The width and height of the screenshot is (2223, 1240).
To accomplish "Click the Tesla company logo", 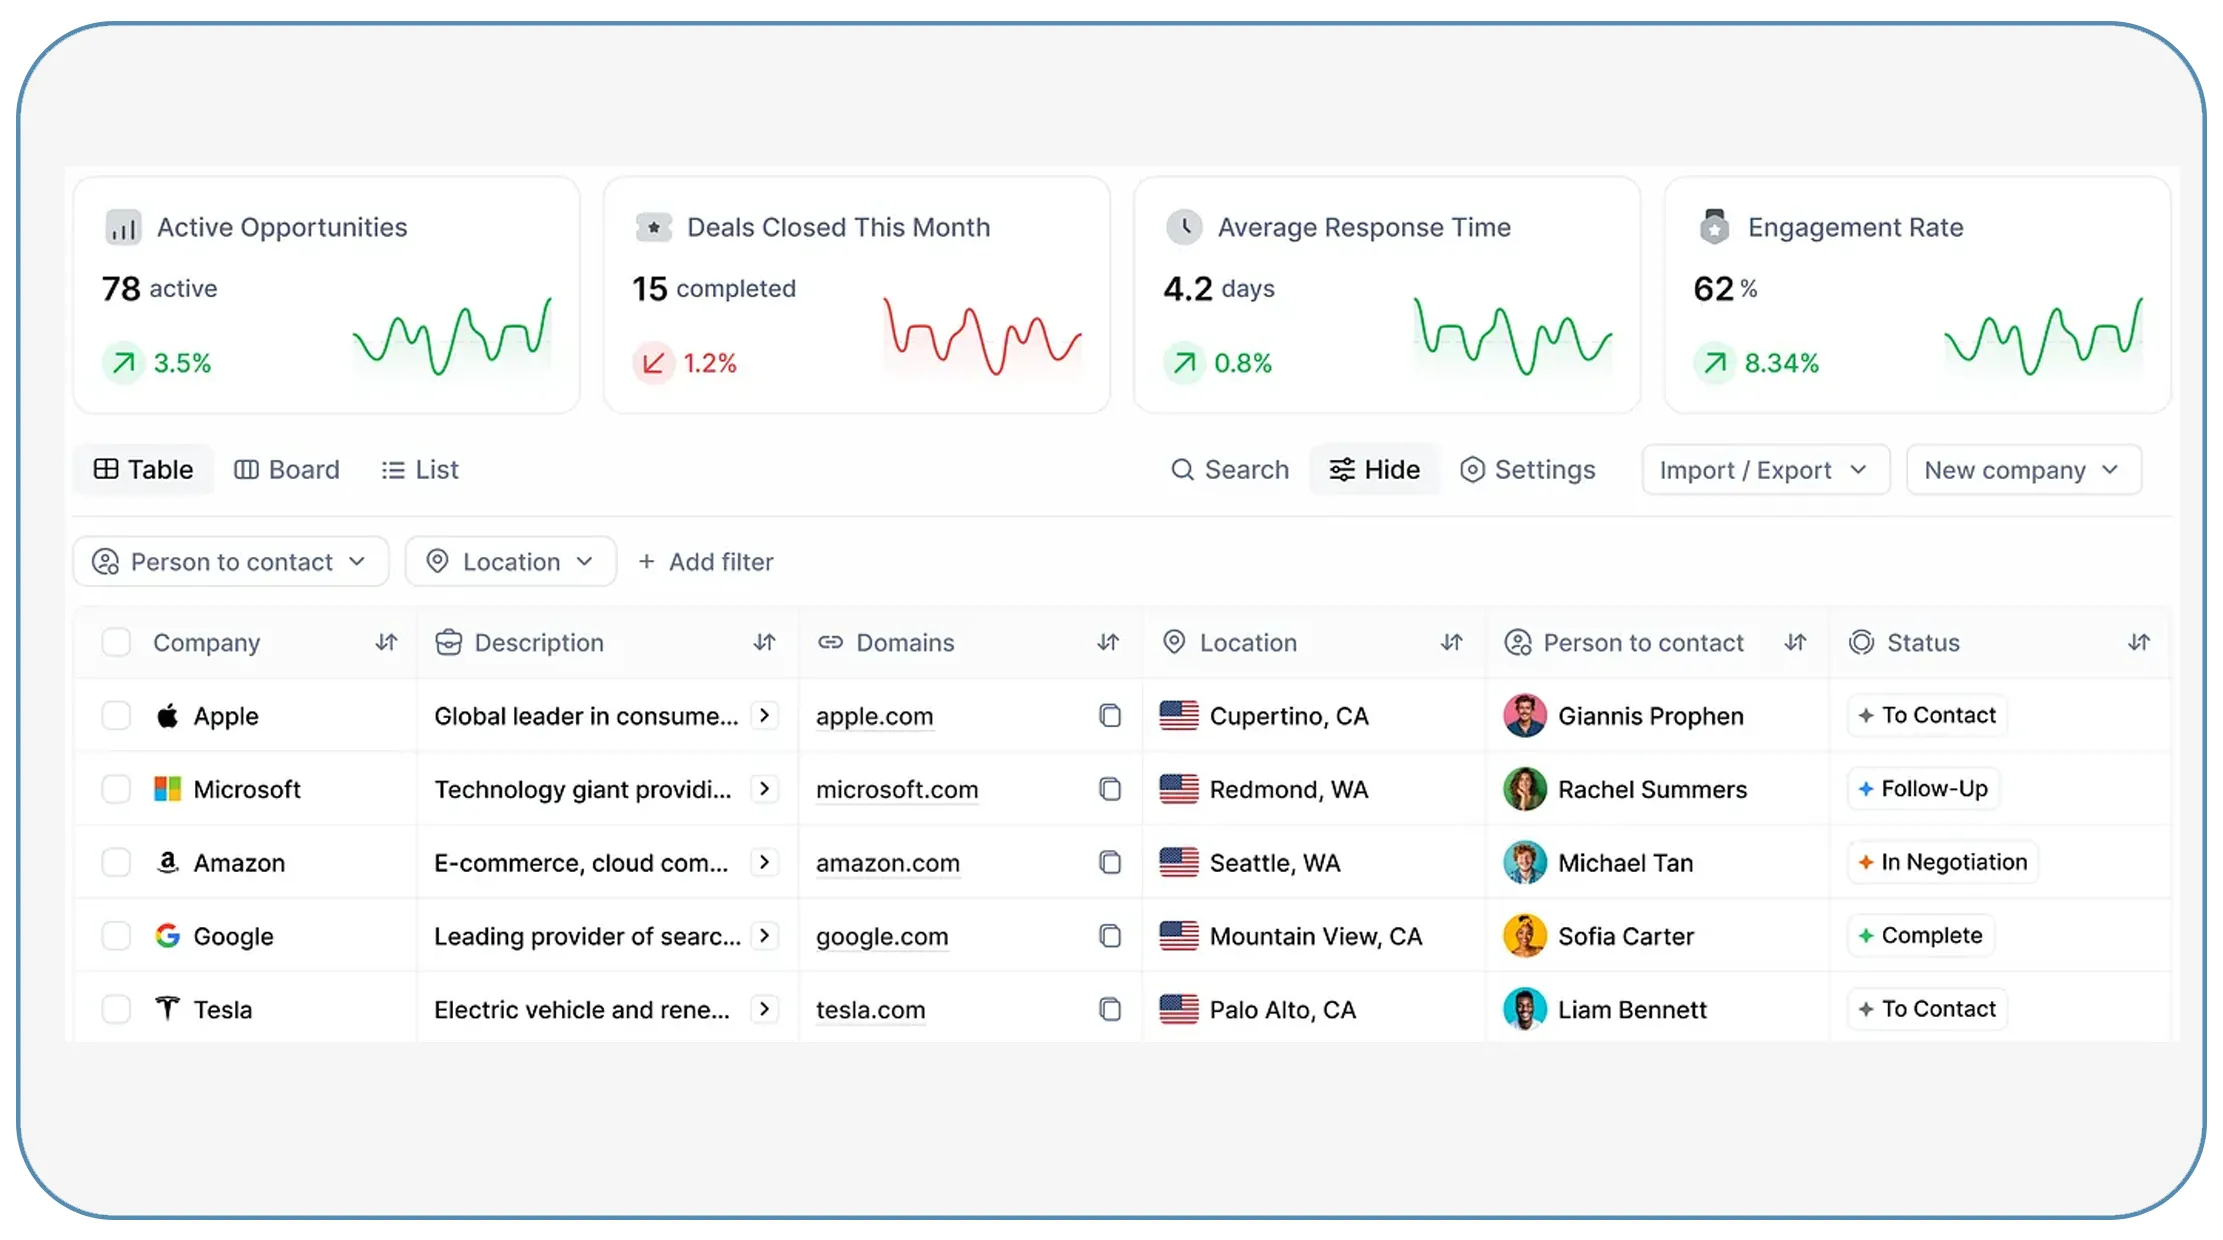I will pyautogui.click(x=168, y=1009).
